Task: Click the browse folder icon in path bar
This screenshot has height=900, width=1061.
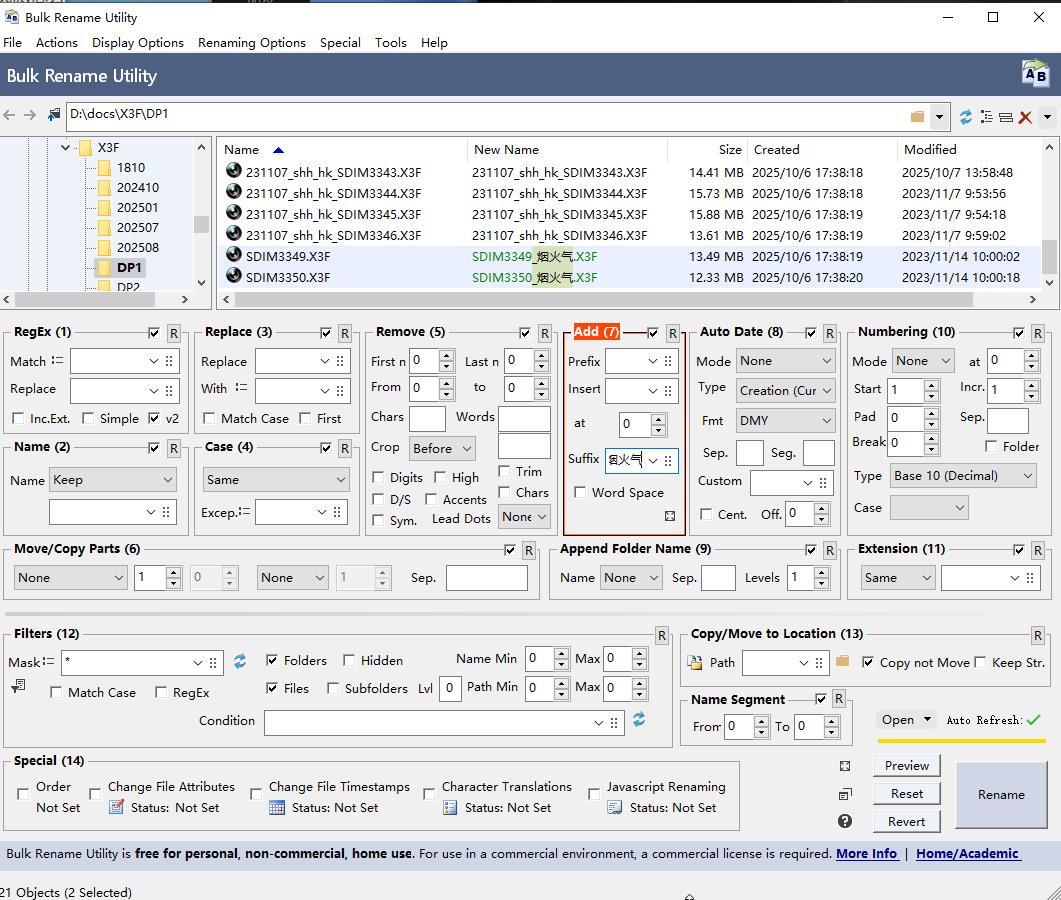Action: (x=917, y=116)
